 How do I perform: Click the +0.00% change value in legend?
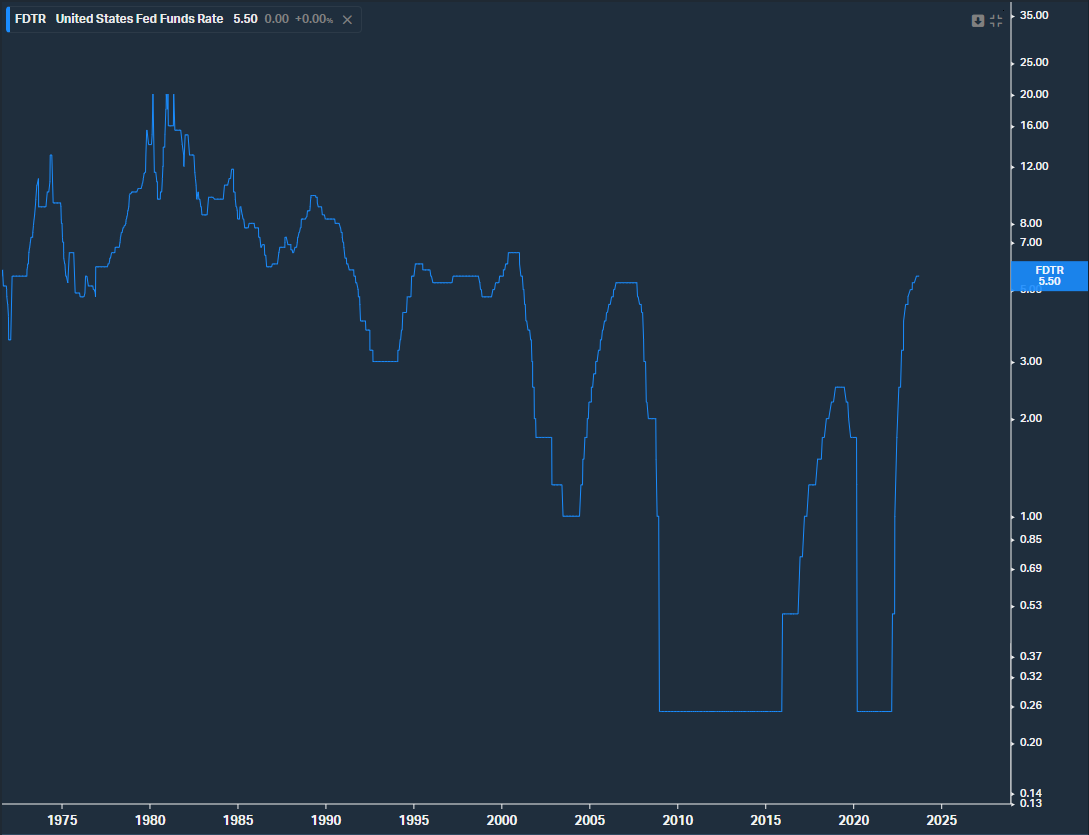(x=313, y=19)
